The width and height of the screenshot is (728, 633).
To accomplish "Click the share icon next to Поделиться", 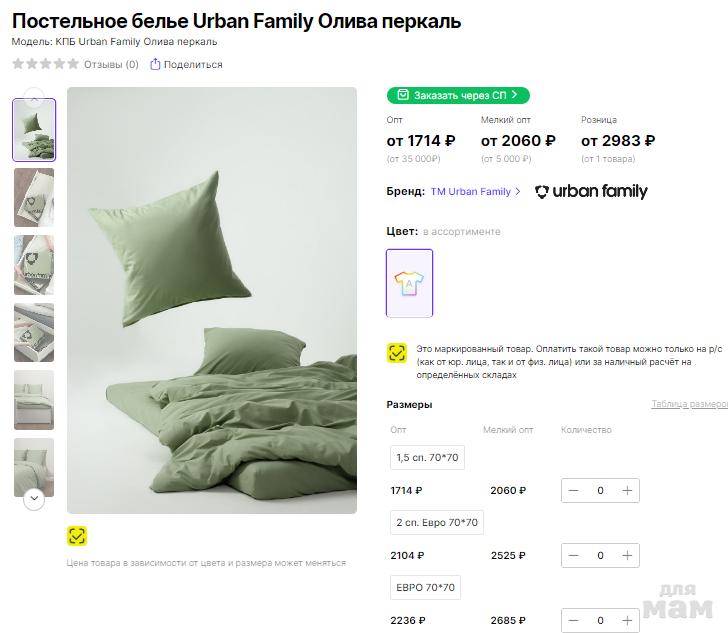I will [x=155, y=64].
